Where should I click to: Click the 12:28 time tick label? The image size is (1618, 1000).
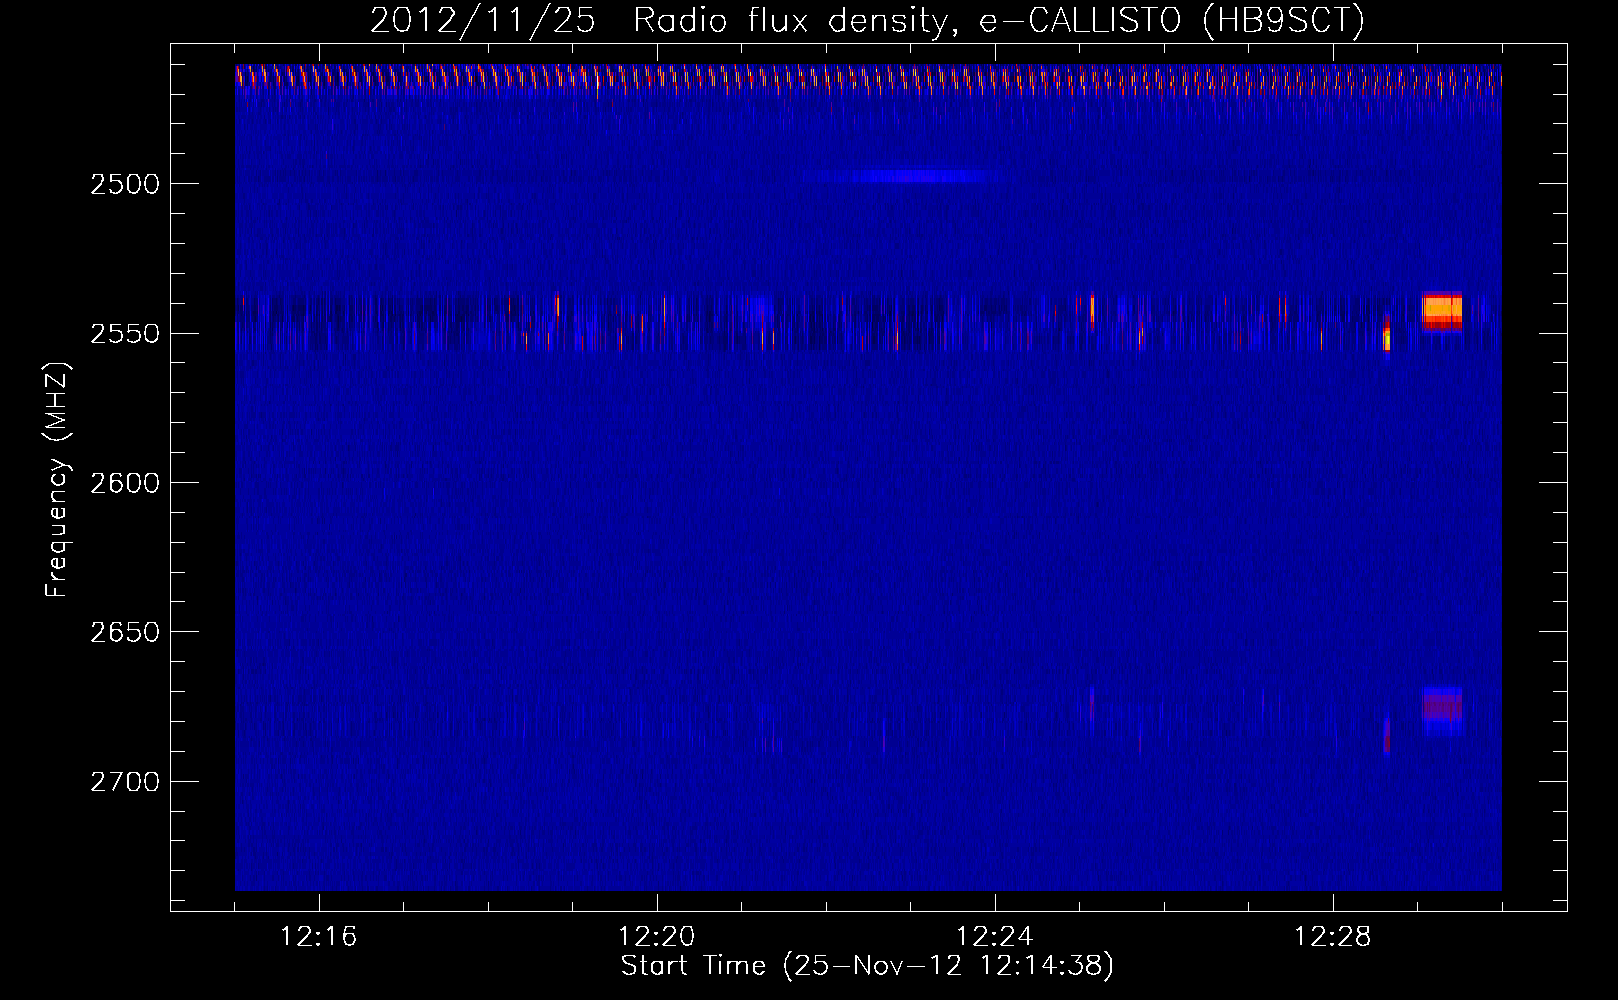click(x=1333, y=937)
